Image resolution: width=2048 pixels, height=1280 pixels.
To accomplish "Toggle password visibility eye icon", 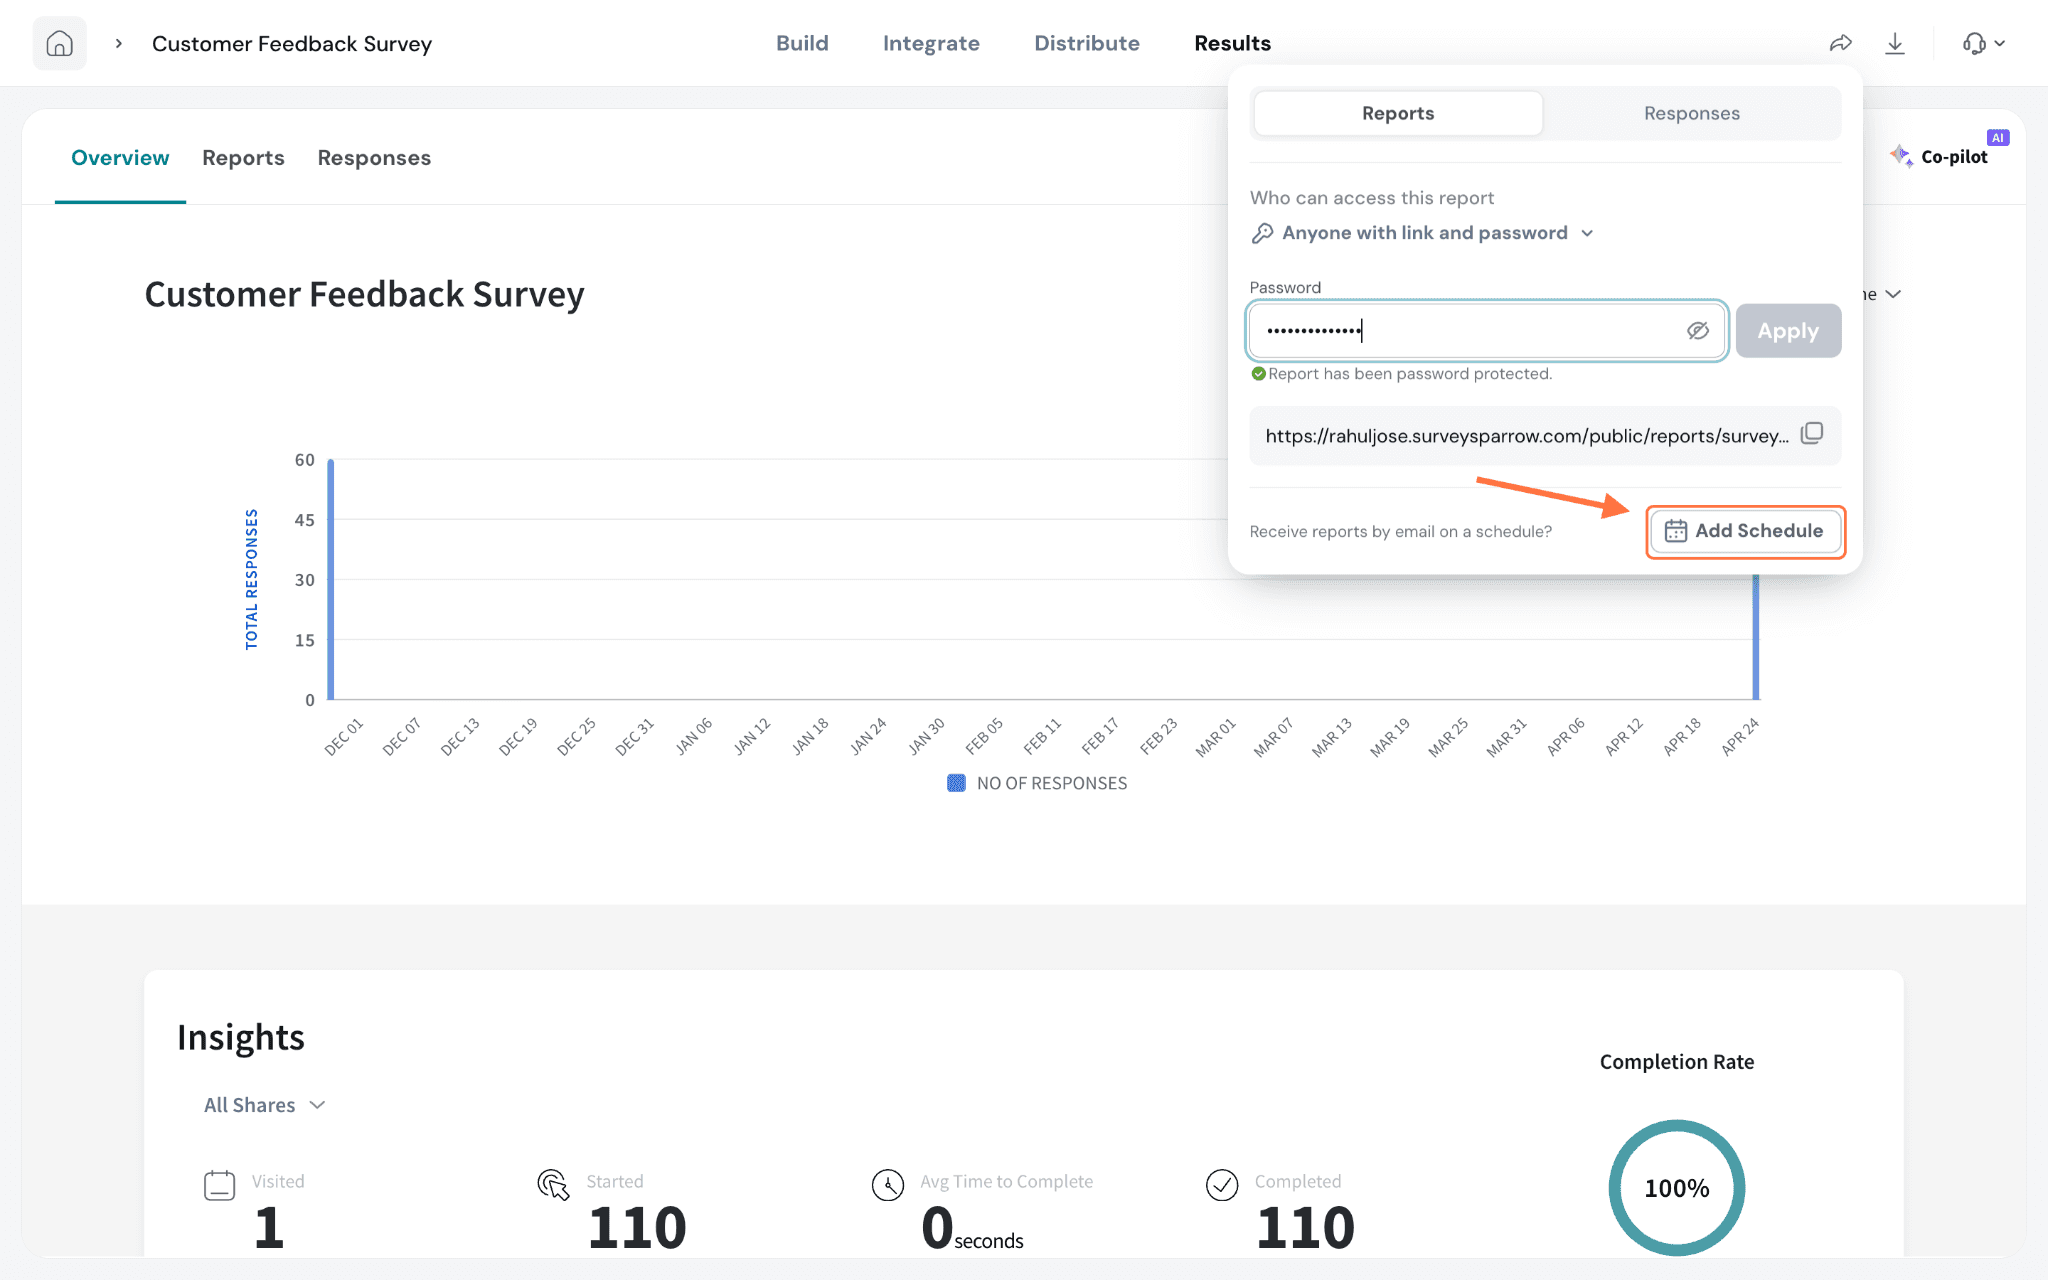I will pyautogui.click(x=1698, y=331).
